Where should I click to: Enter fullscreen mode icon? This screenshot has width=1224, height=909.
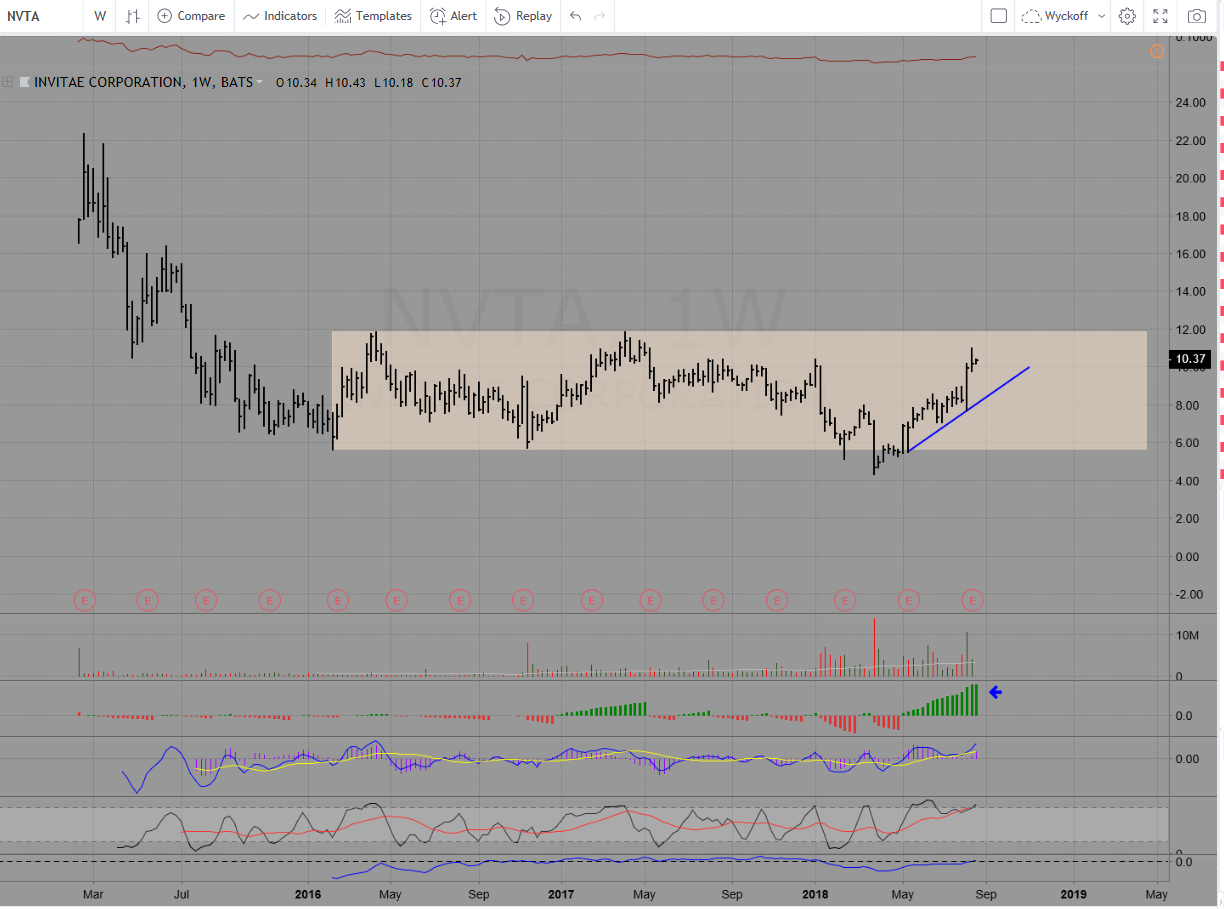pyautogui.click(x=1160, y=16)
